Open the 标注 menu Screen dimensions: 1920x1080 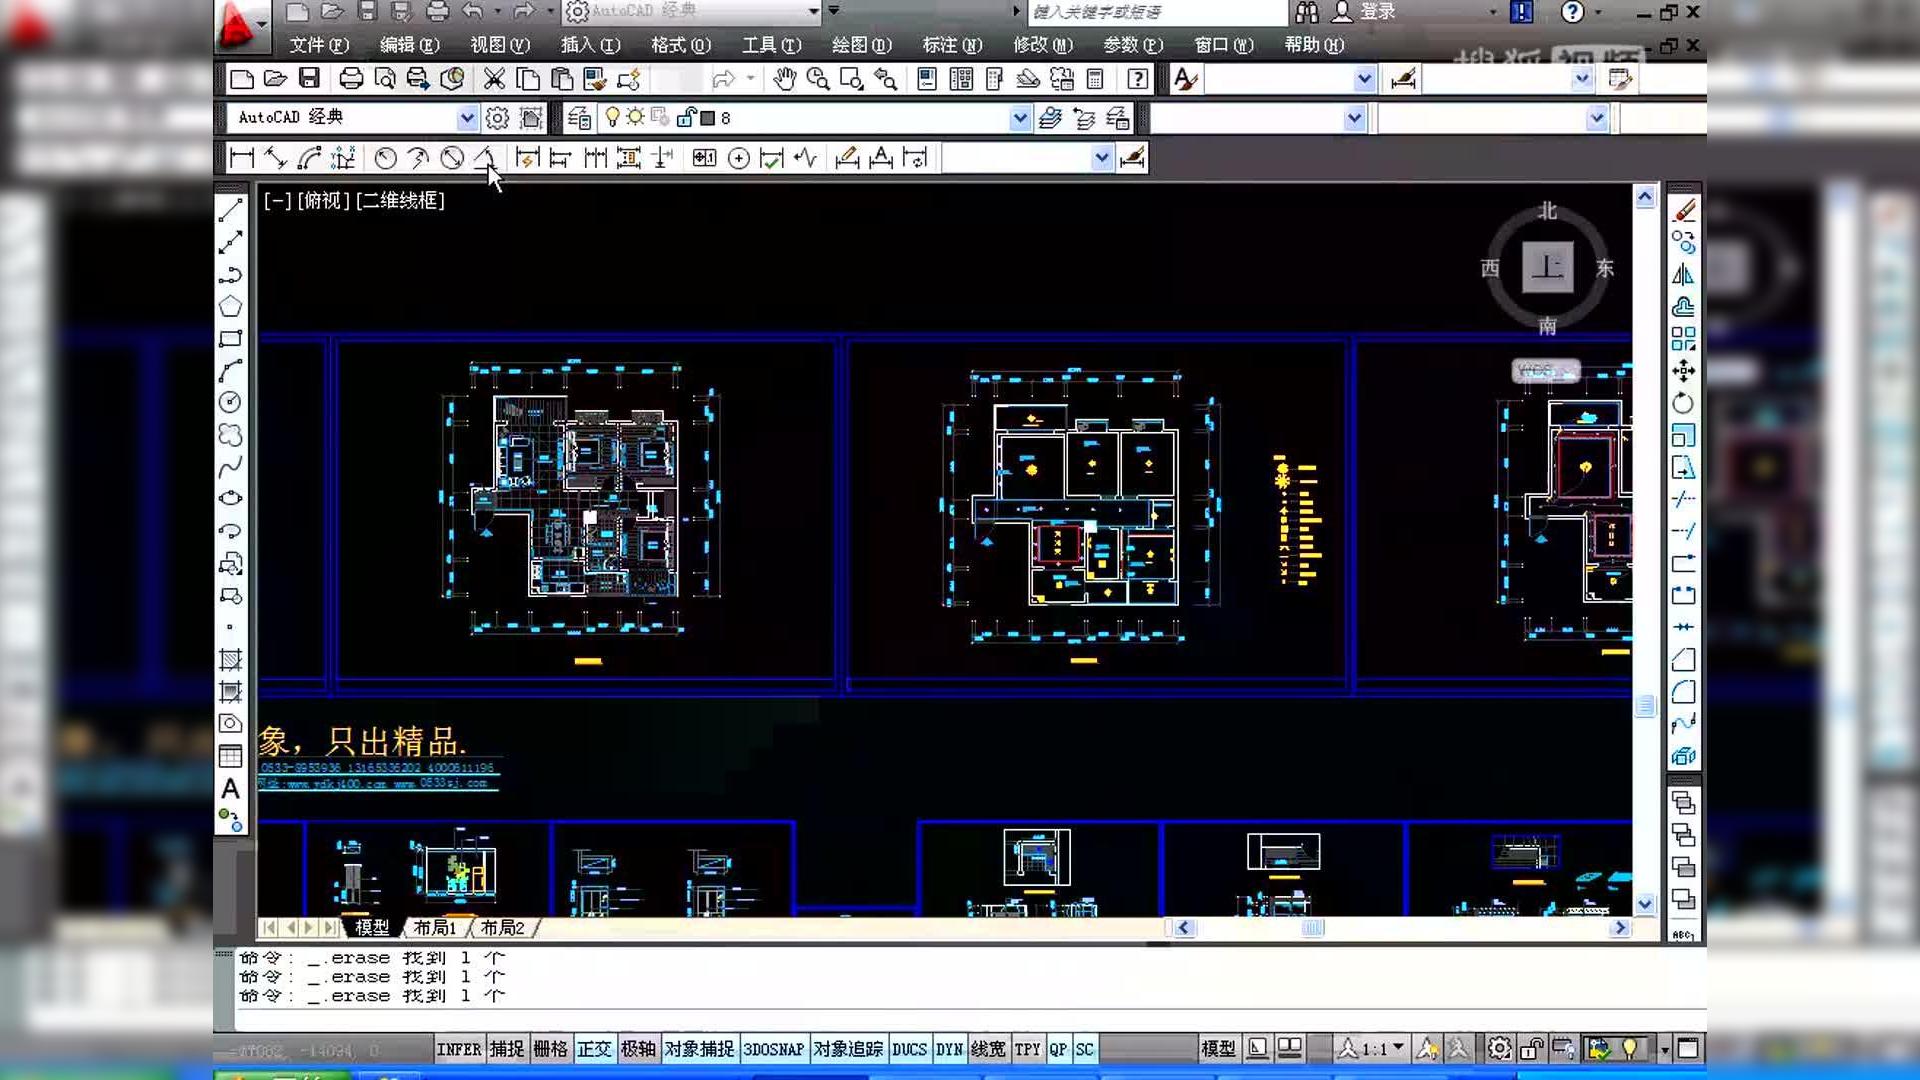[951, 45]
